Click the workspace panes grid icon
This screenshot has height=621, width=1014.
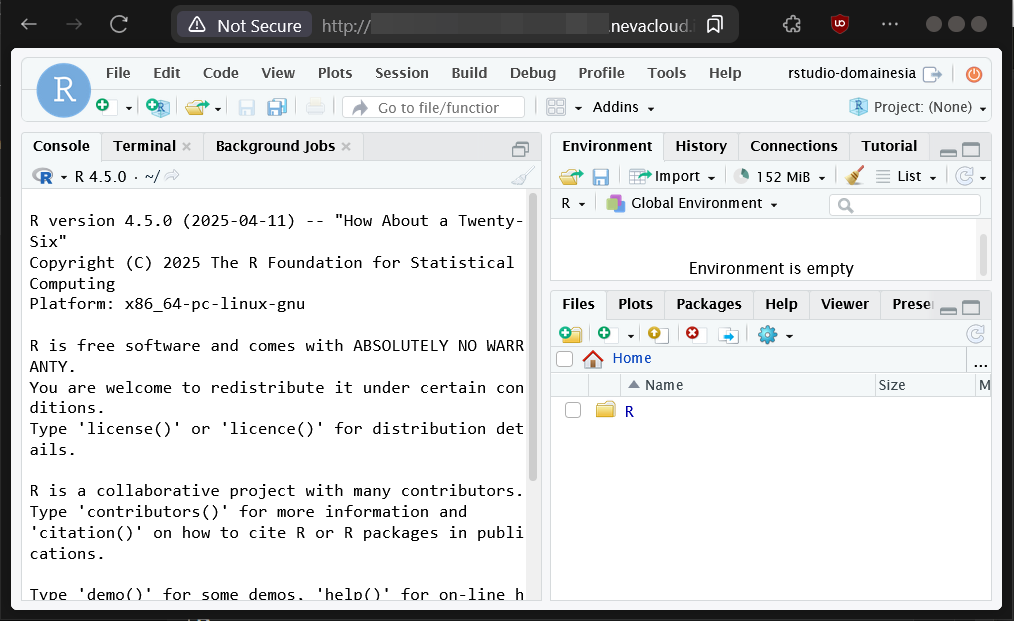coord(556,107)
